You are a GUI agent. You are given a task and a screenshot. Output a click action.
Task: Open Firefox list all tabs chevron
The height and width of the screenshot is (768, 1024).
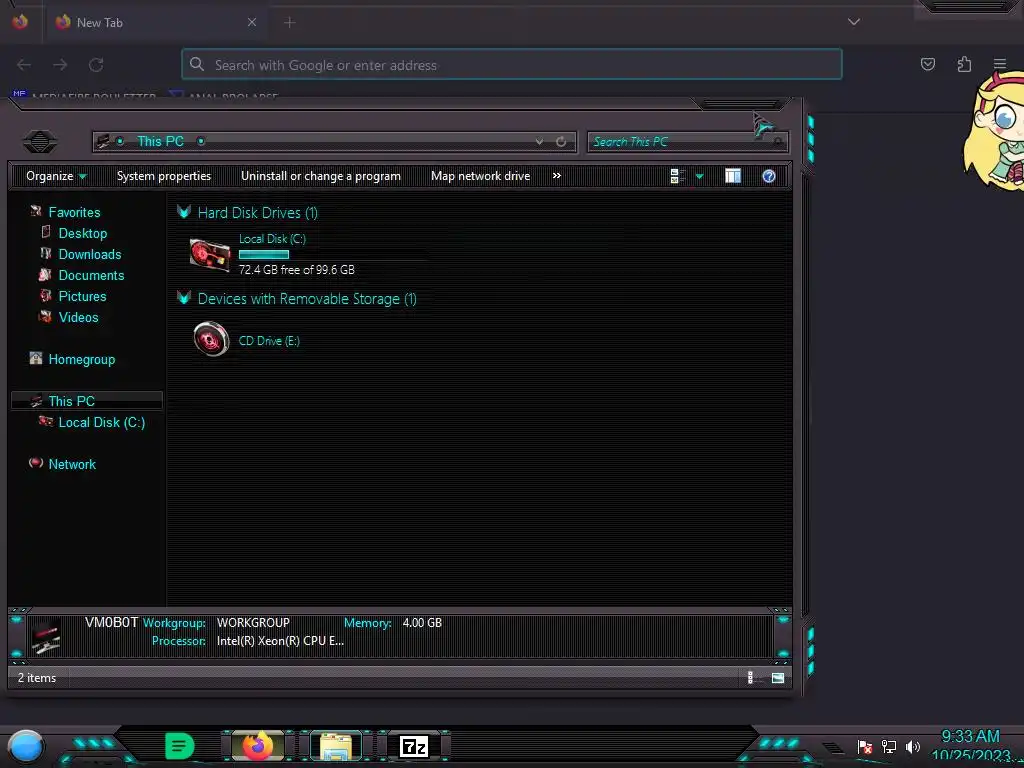(x=854, y=22)
